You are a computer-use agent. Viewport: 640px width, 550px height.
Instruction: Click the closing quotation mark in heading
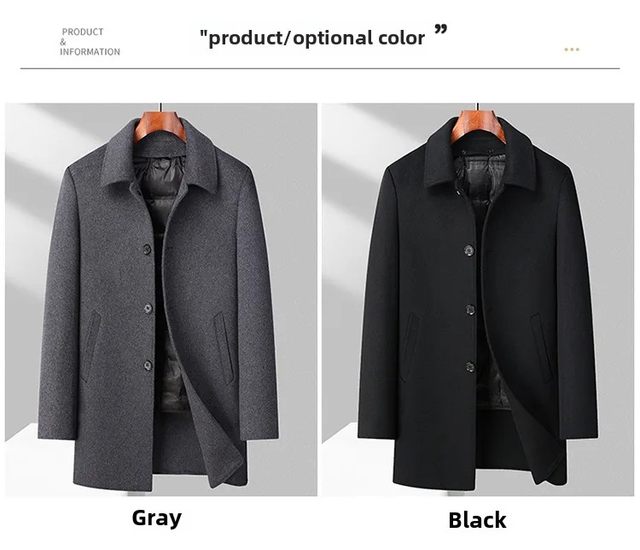point(441,29)
